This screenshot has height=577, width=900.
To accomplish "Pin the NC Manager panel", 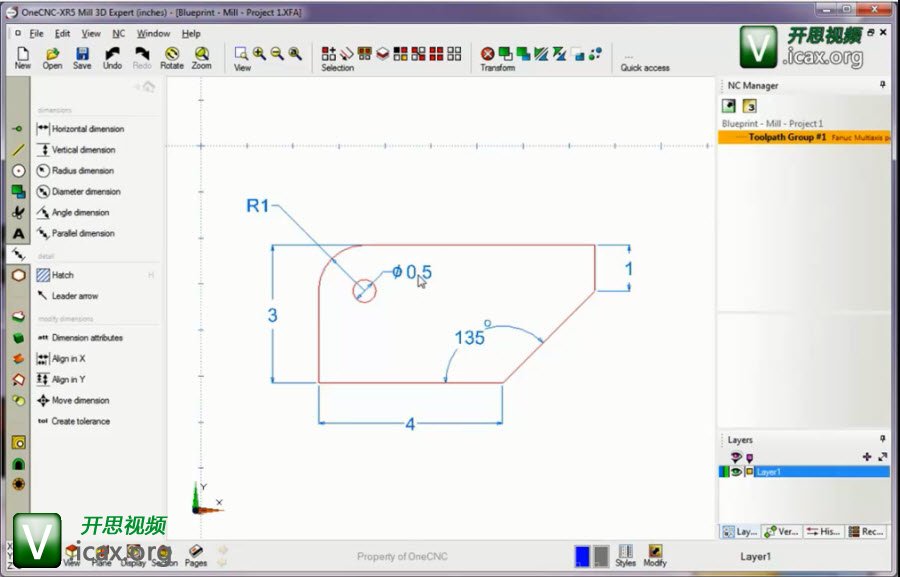I will [x=883, y=85].
